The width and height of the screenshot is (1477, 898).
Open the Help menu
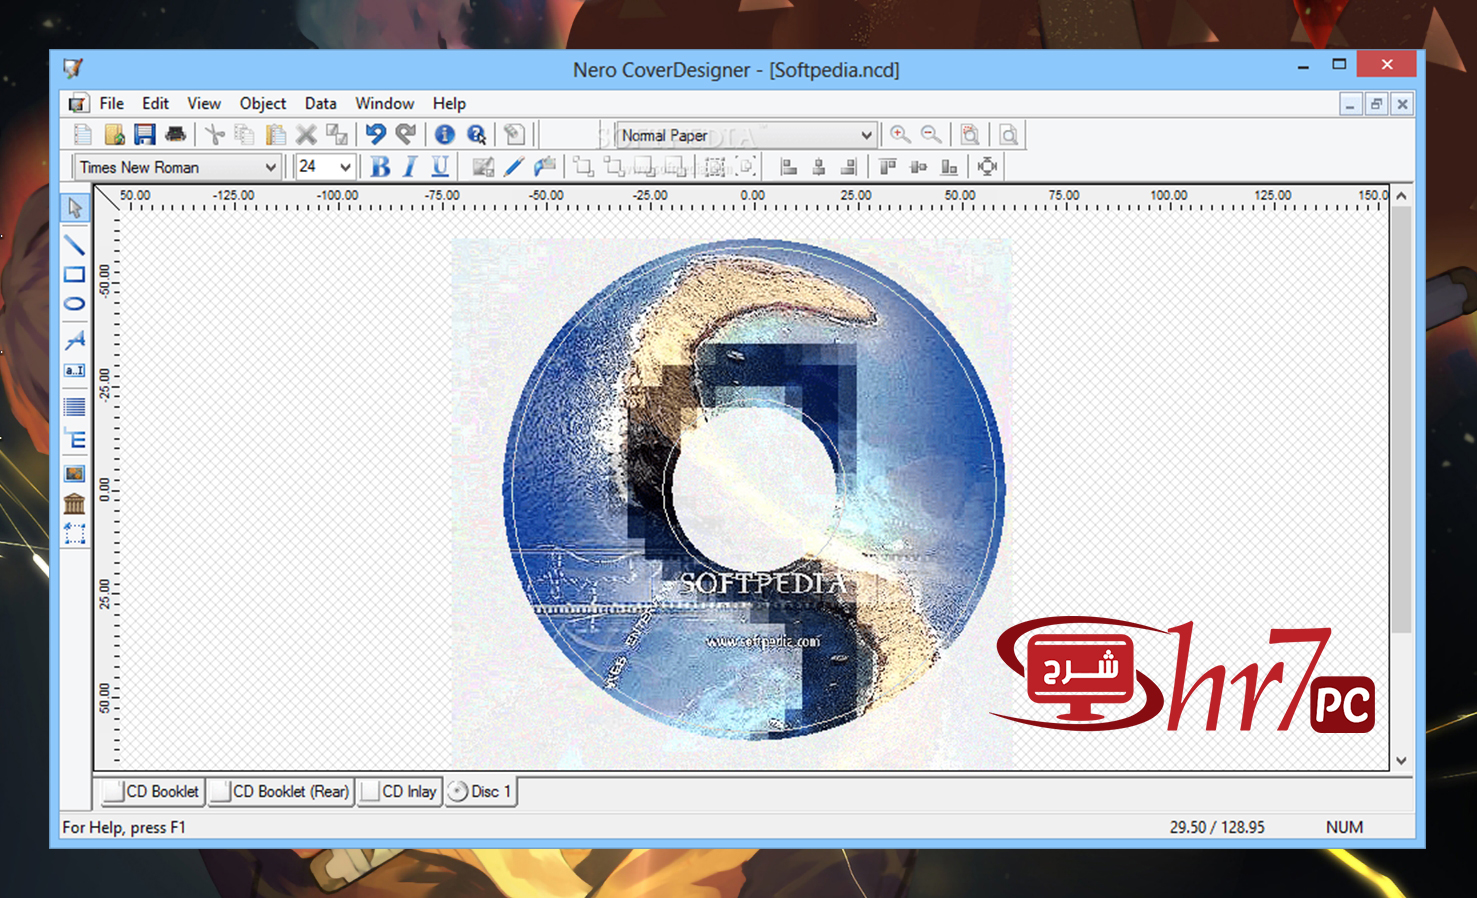449,103
